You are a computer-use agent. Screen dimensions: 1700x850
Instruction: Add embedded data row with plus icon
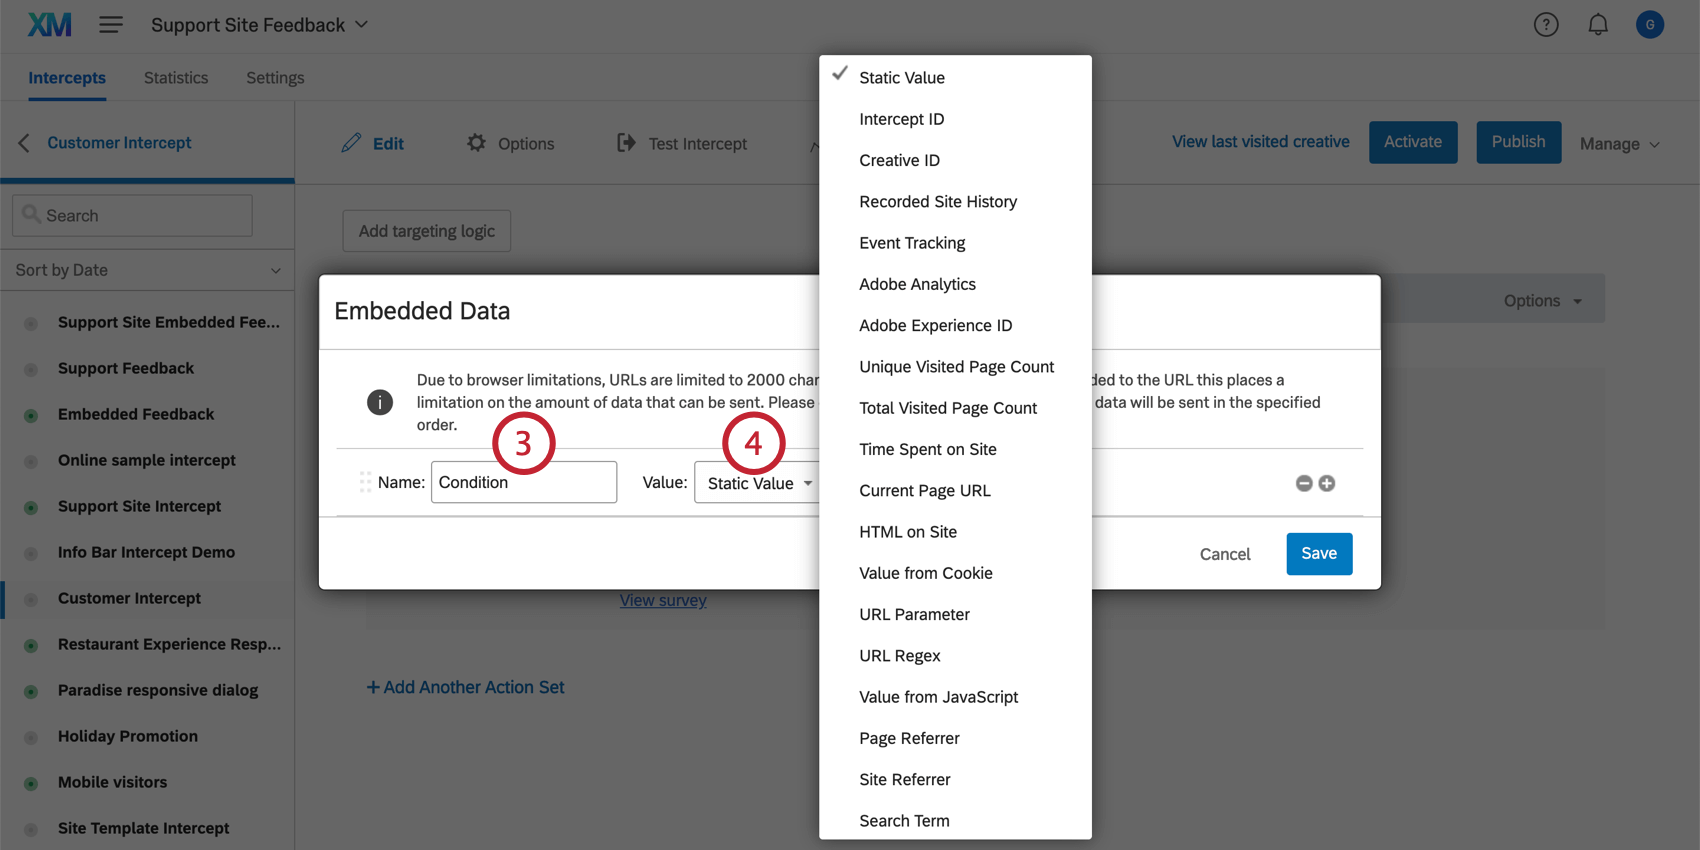[x=1327, y=483]
